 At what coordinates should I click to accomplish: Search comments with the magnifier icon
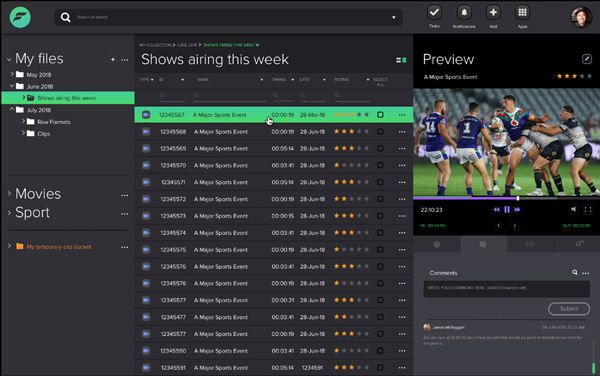pyautogui.click(x=575, y=272)
